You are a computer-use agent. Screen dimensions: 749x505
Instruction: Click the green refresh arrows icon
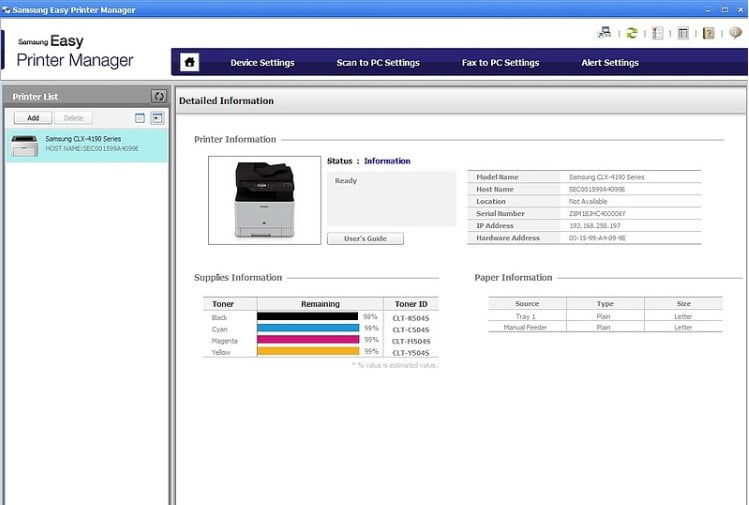(x=631, y=32)
